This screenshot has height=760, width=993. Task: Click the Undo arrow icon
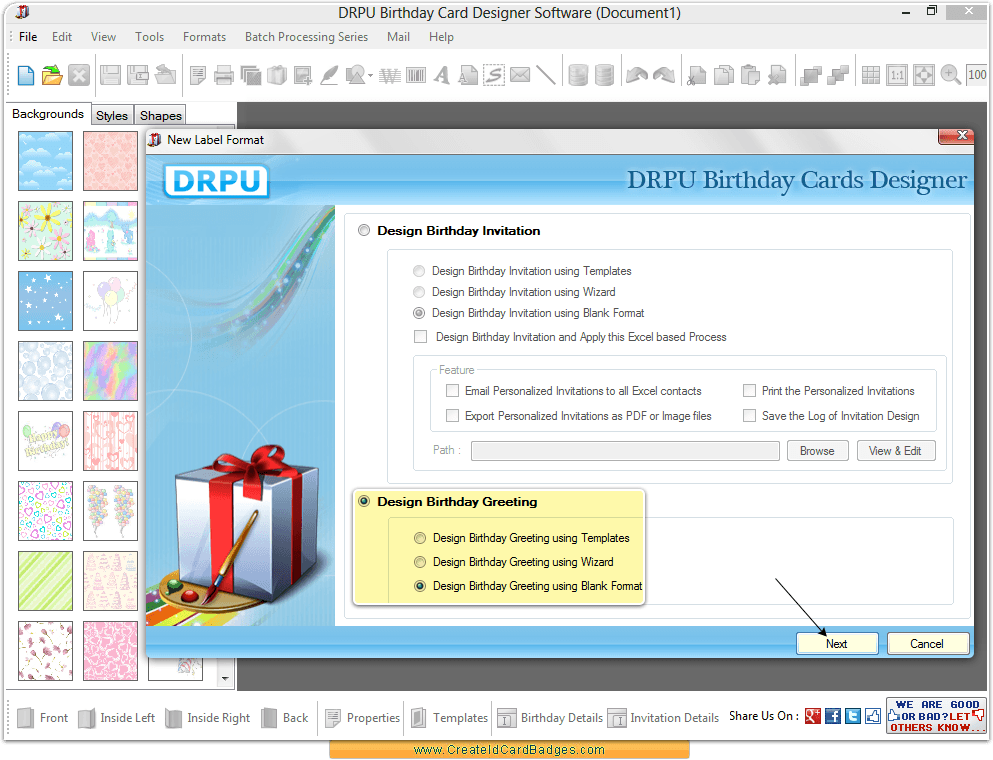click(637, 75)
